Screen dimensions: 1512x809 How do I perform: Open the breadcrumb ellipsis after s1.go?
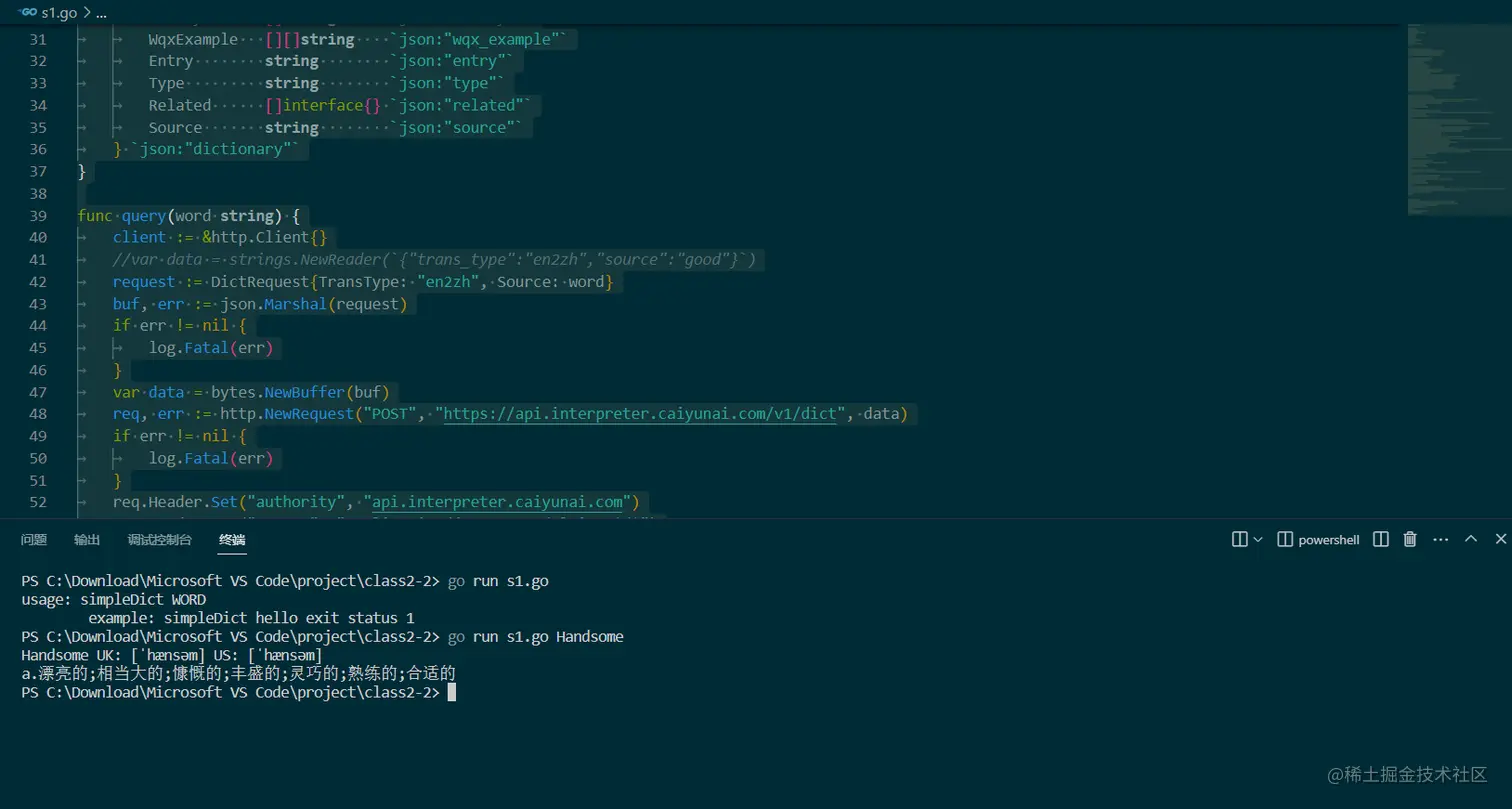click(100, 13)
